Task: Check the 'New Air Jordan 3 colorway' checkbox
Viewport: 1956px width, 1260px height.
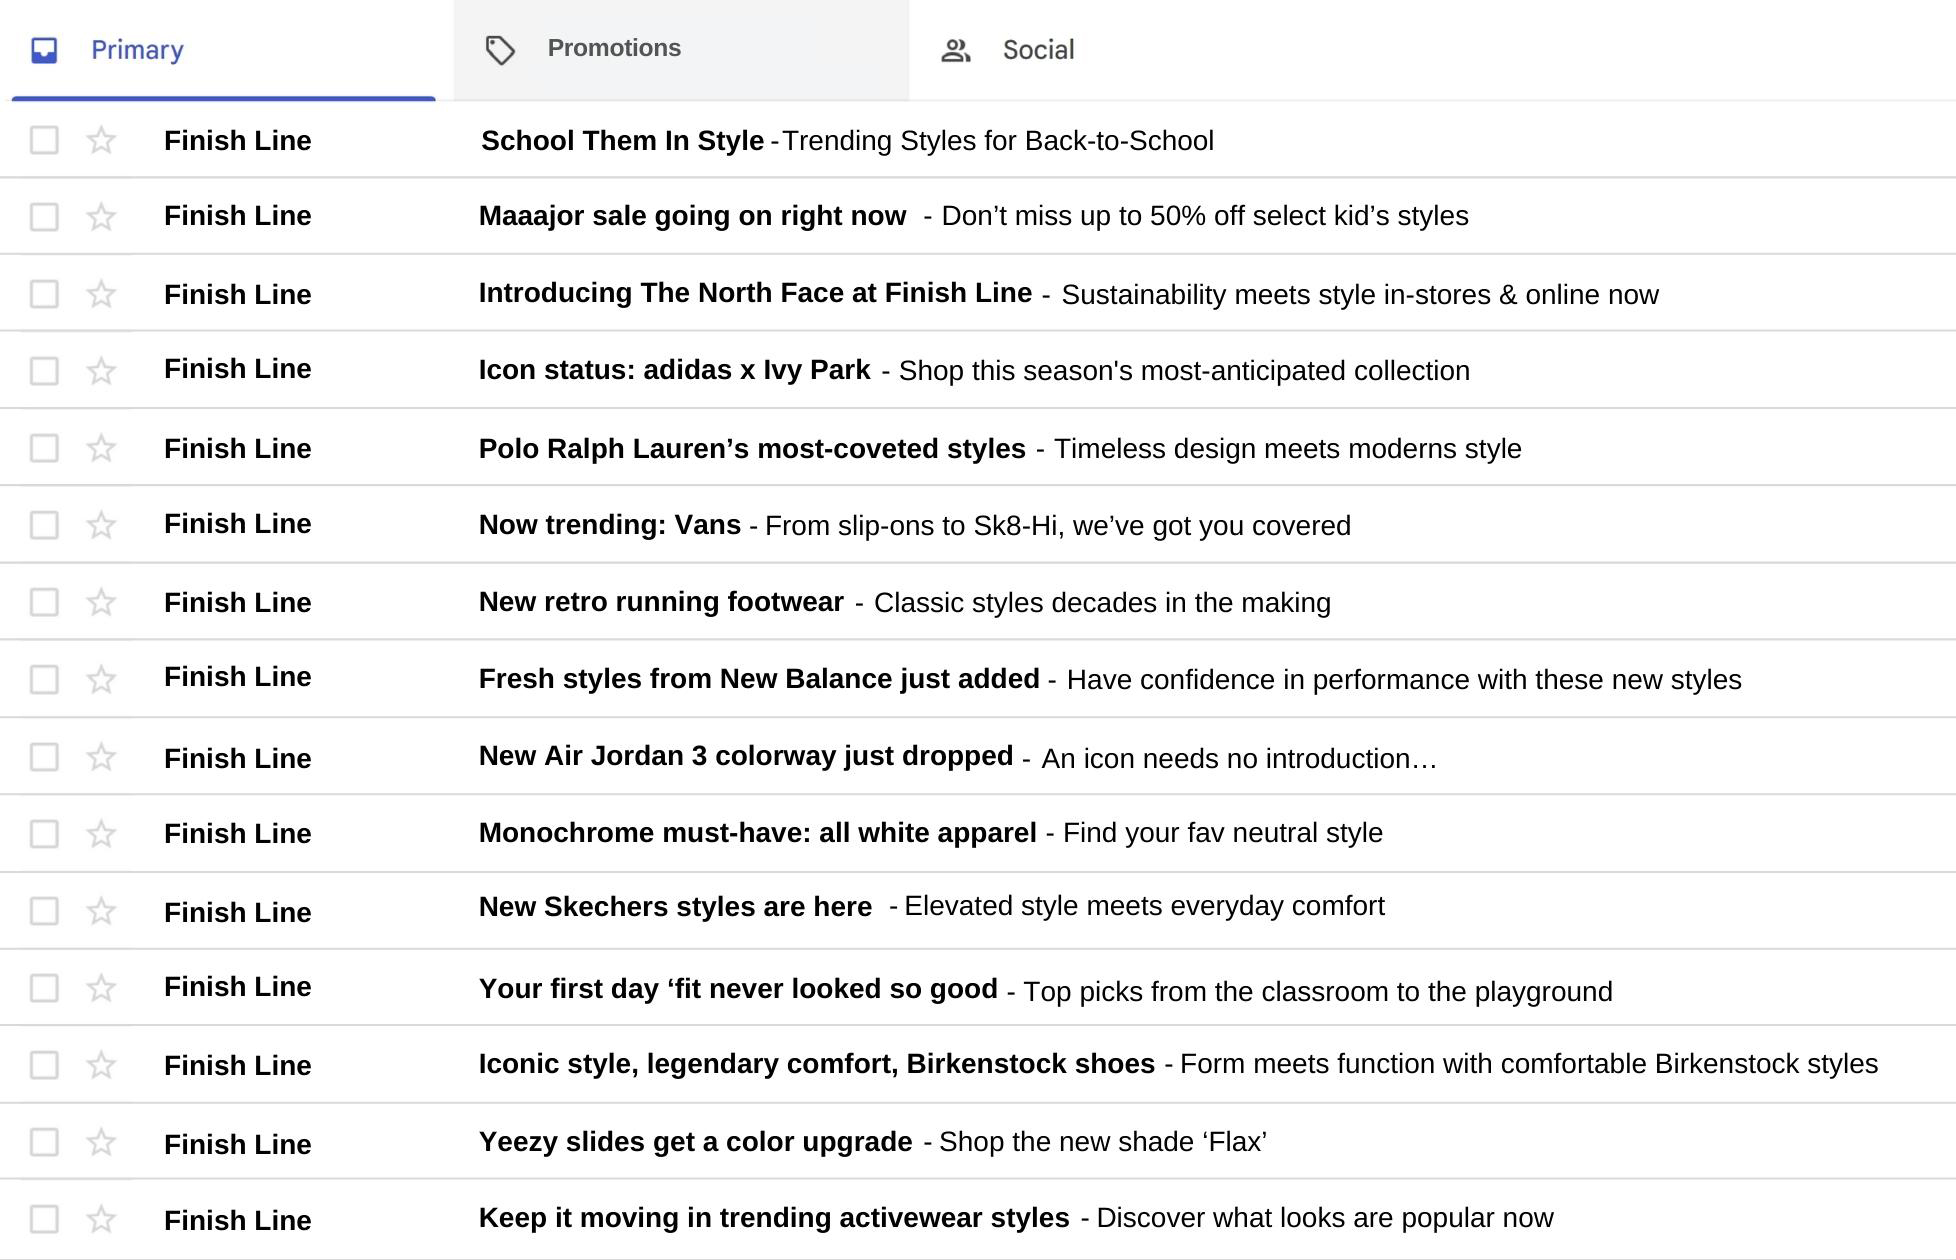Action: click(x=44, y=757)
